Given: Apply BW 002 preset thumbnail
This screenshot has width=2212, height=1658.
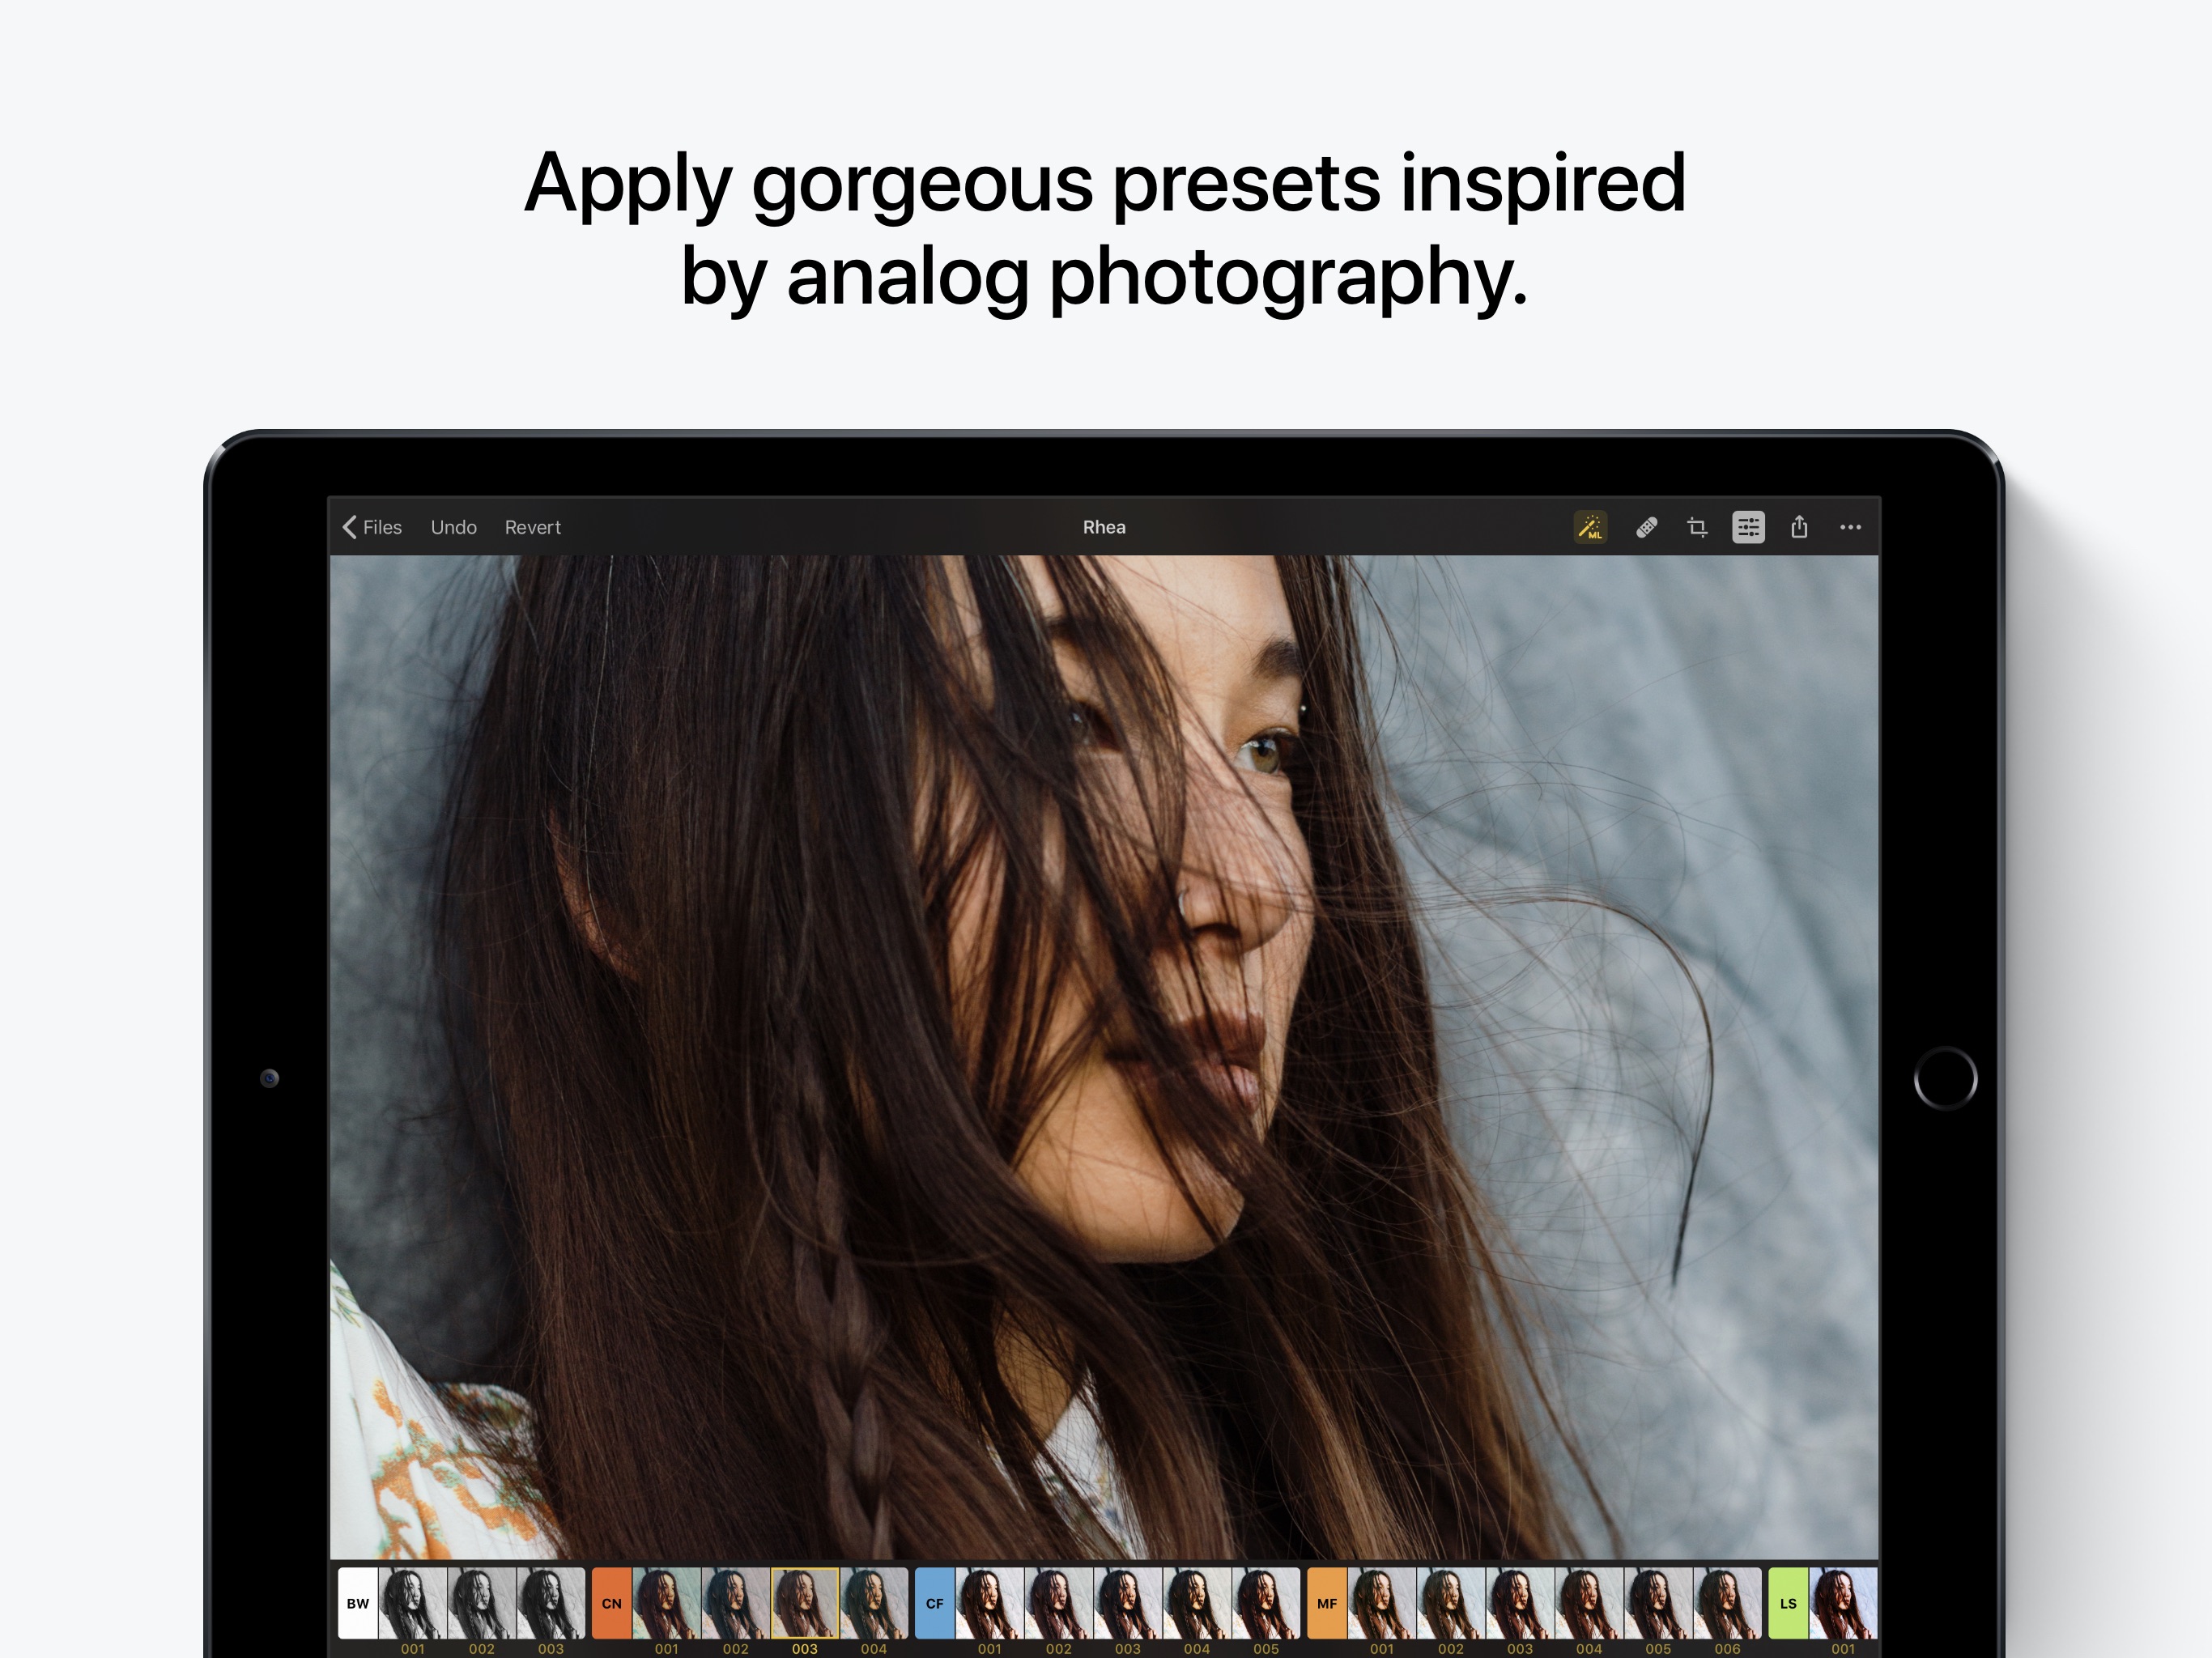Looking at the screenshot, I should pos(482,1603).
